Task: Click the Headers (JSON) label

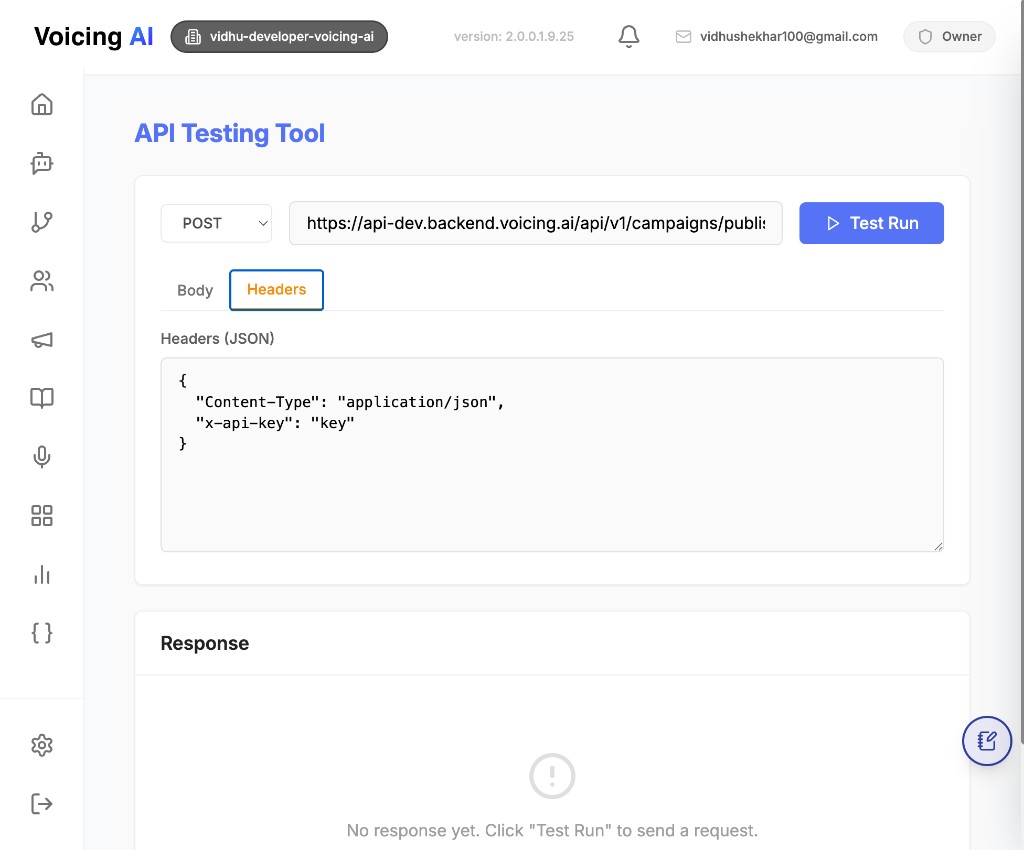Action: pos(217,339)
